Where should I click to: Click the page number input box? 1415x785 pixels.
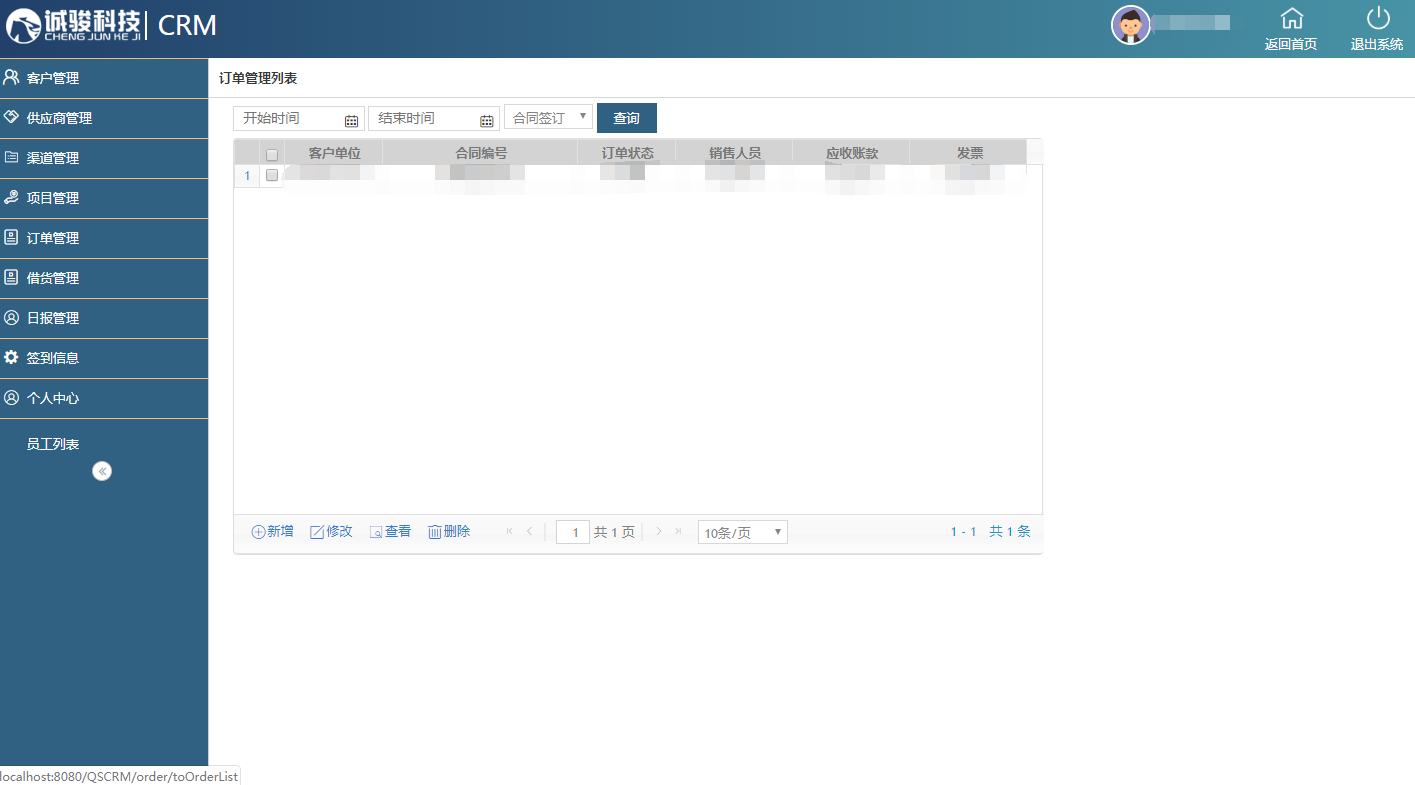pos(573,532)
